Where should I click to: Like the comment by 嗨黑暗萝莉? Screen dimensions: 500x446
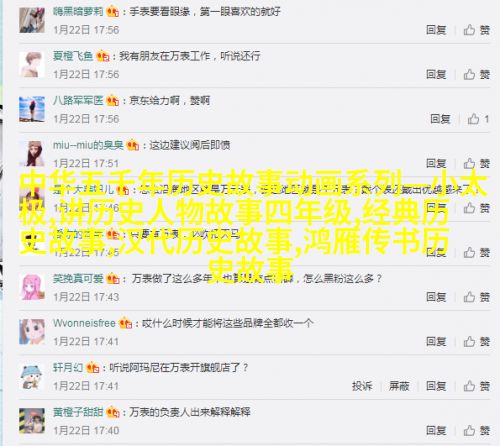(476, 30)
